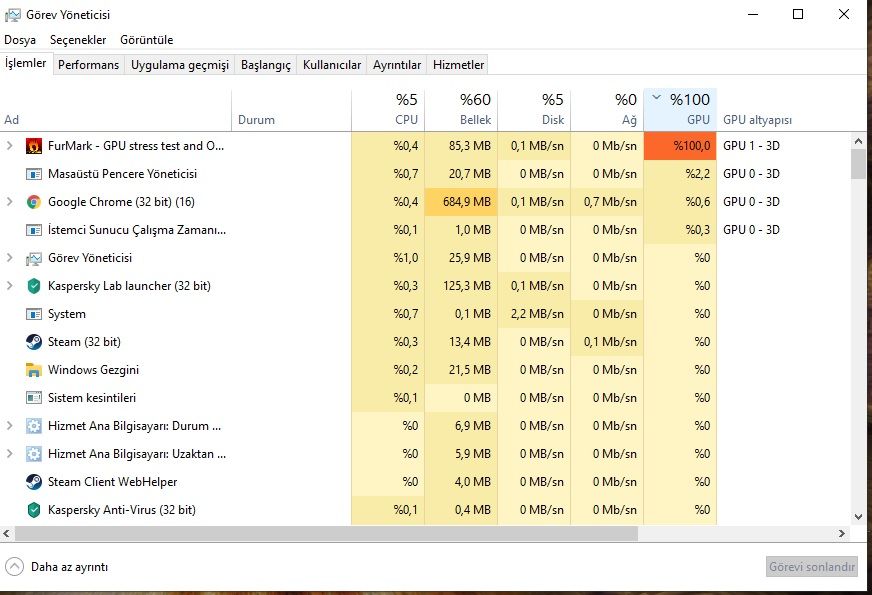Sort by the Bellek column header
Image resolution: width=872 pixels, height=595 pixels.
[x=461, y=110]
